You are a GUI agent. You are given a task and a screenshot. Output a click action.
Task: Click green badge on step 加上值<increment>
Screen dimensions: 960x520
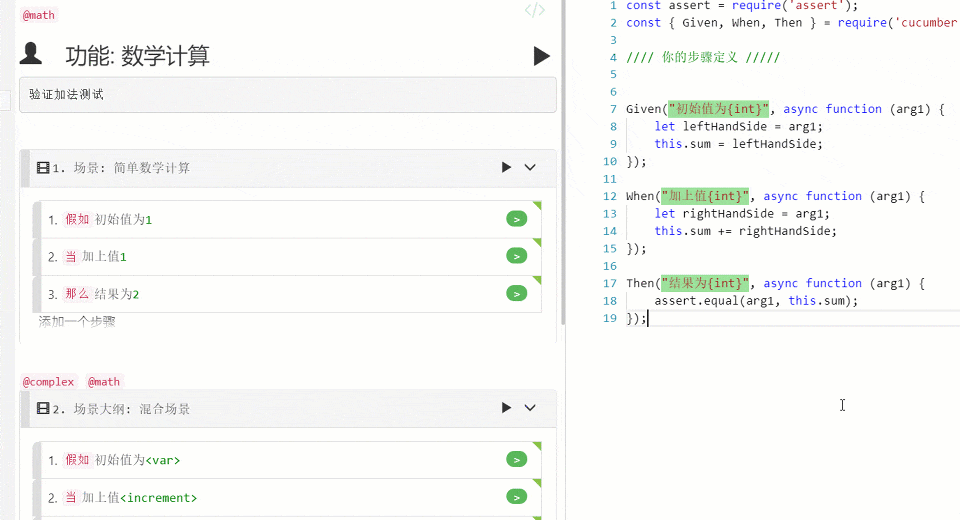pyautogui.click(x=516, y=497)
